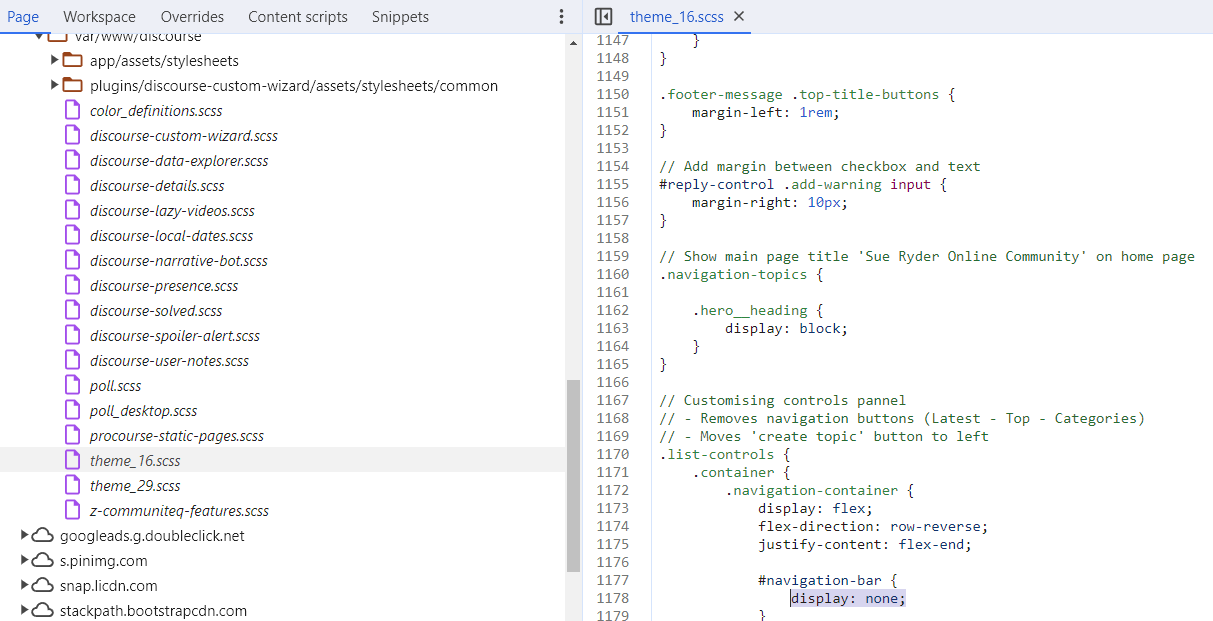Click line number 1178 in the gutter
The height and width of the screenshot is (621, 1213).
611,598
